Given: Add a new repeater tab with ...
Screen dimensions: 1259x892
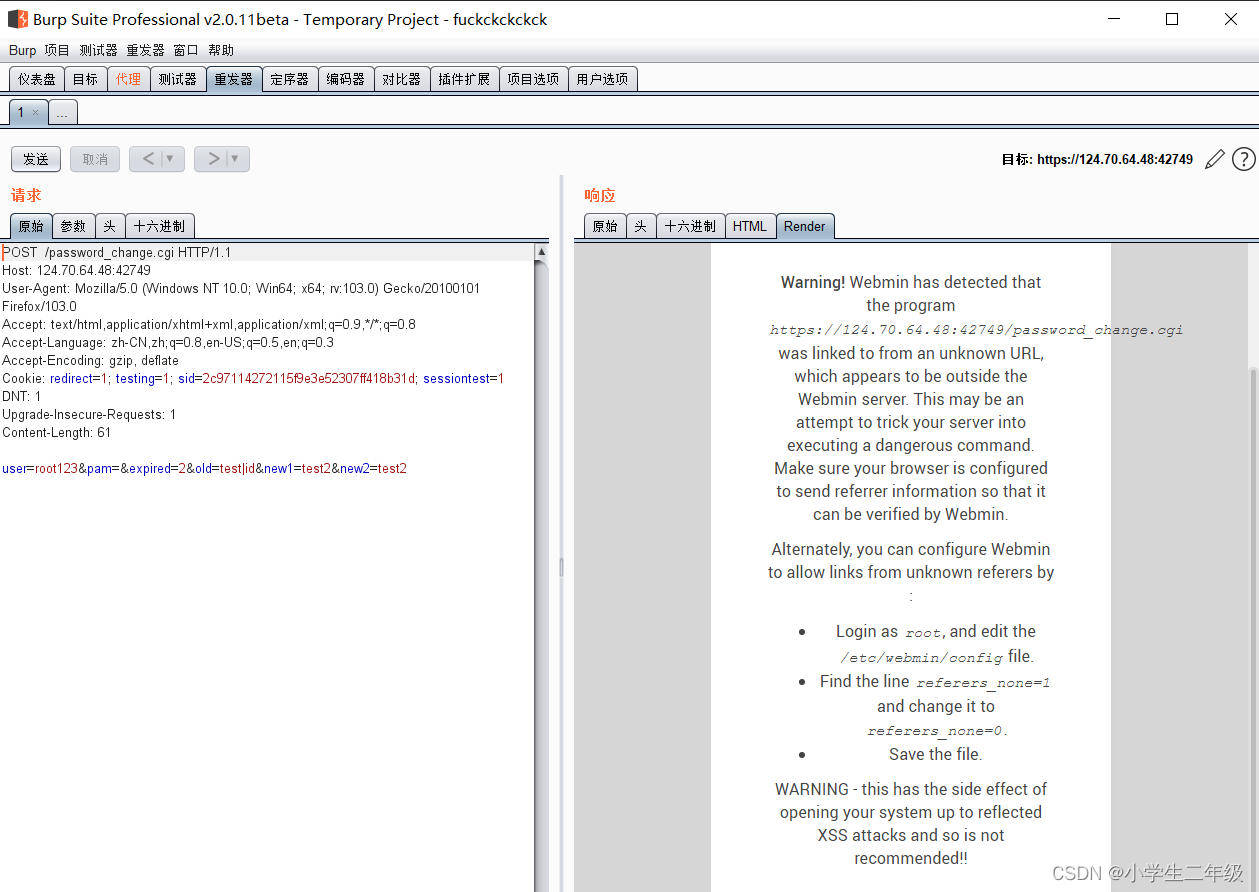Looking at the screenshot, I should click(62, 113).
